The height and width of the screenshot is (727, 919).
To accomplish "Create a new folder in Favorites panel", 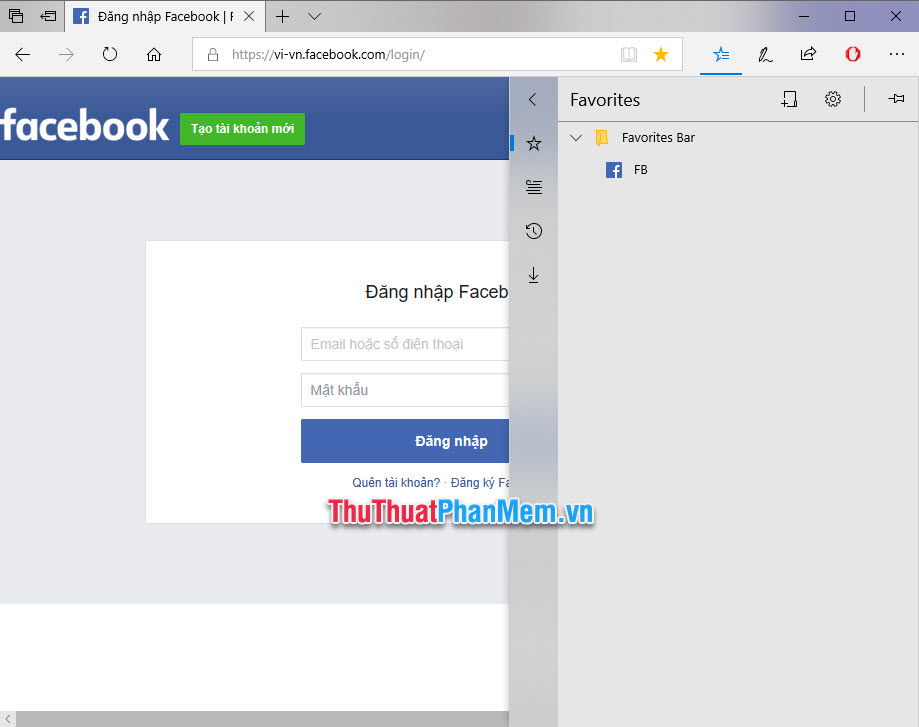I will point(789,99).
